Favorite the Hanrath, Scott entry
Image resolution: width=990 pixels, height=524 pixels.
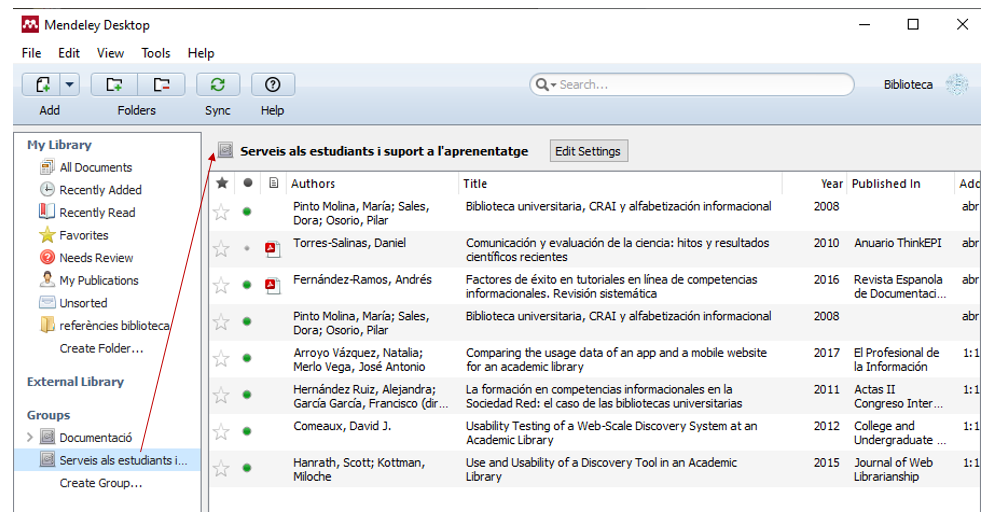tap(221, 468)
